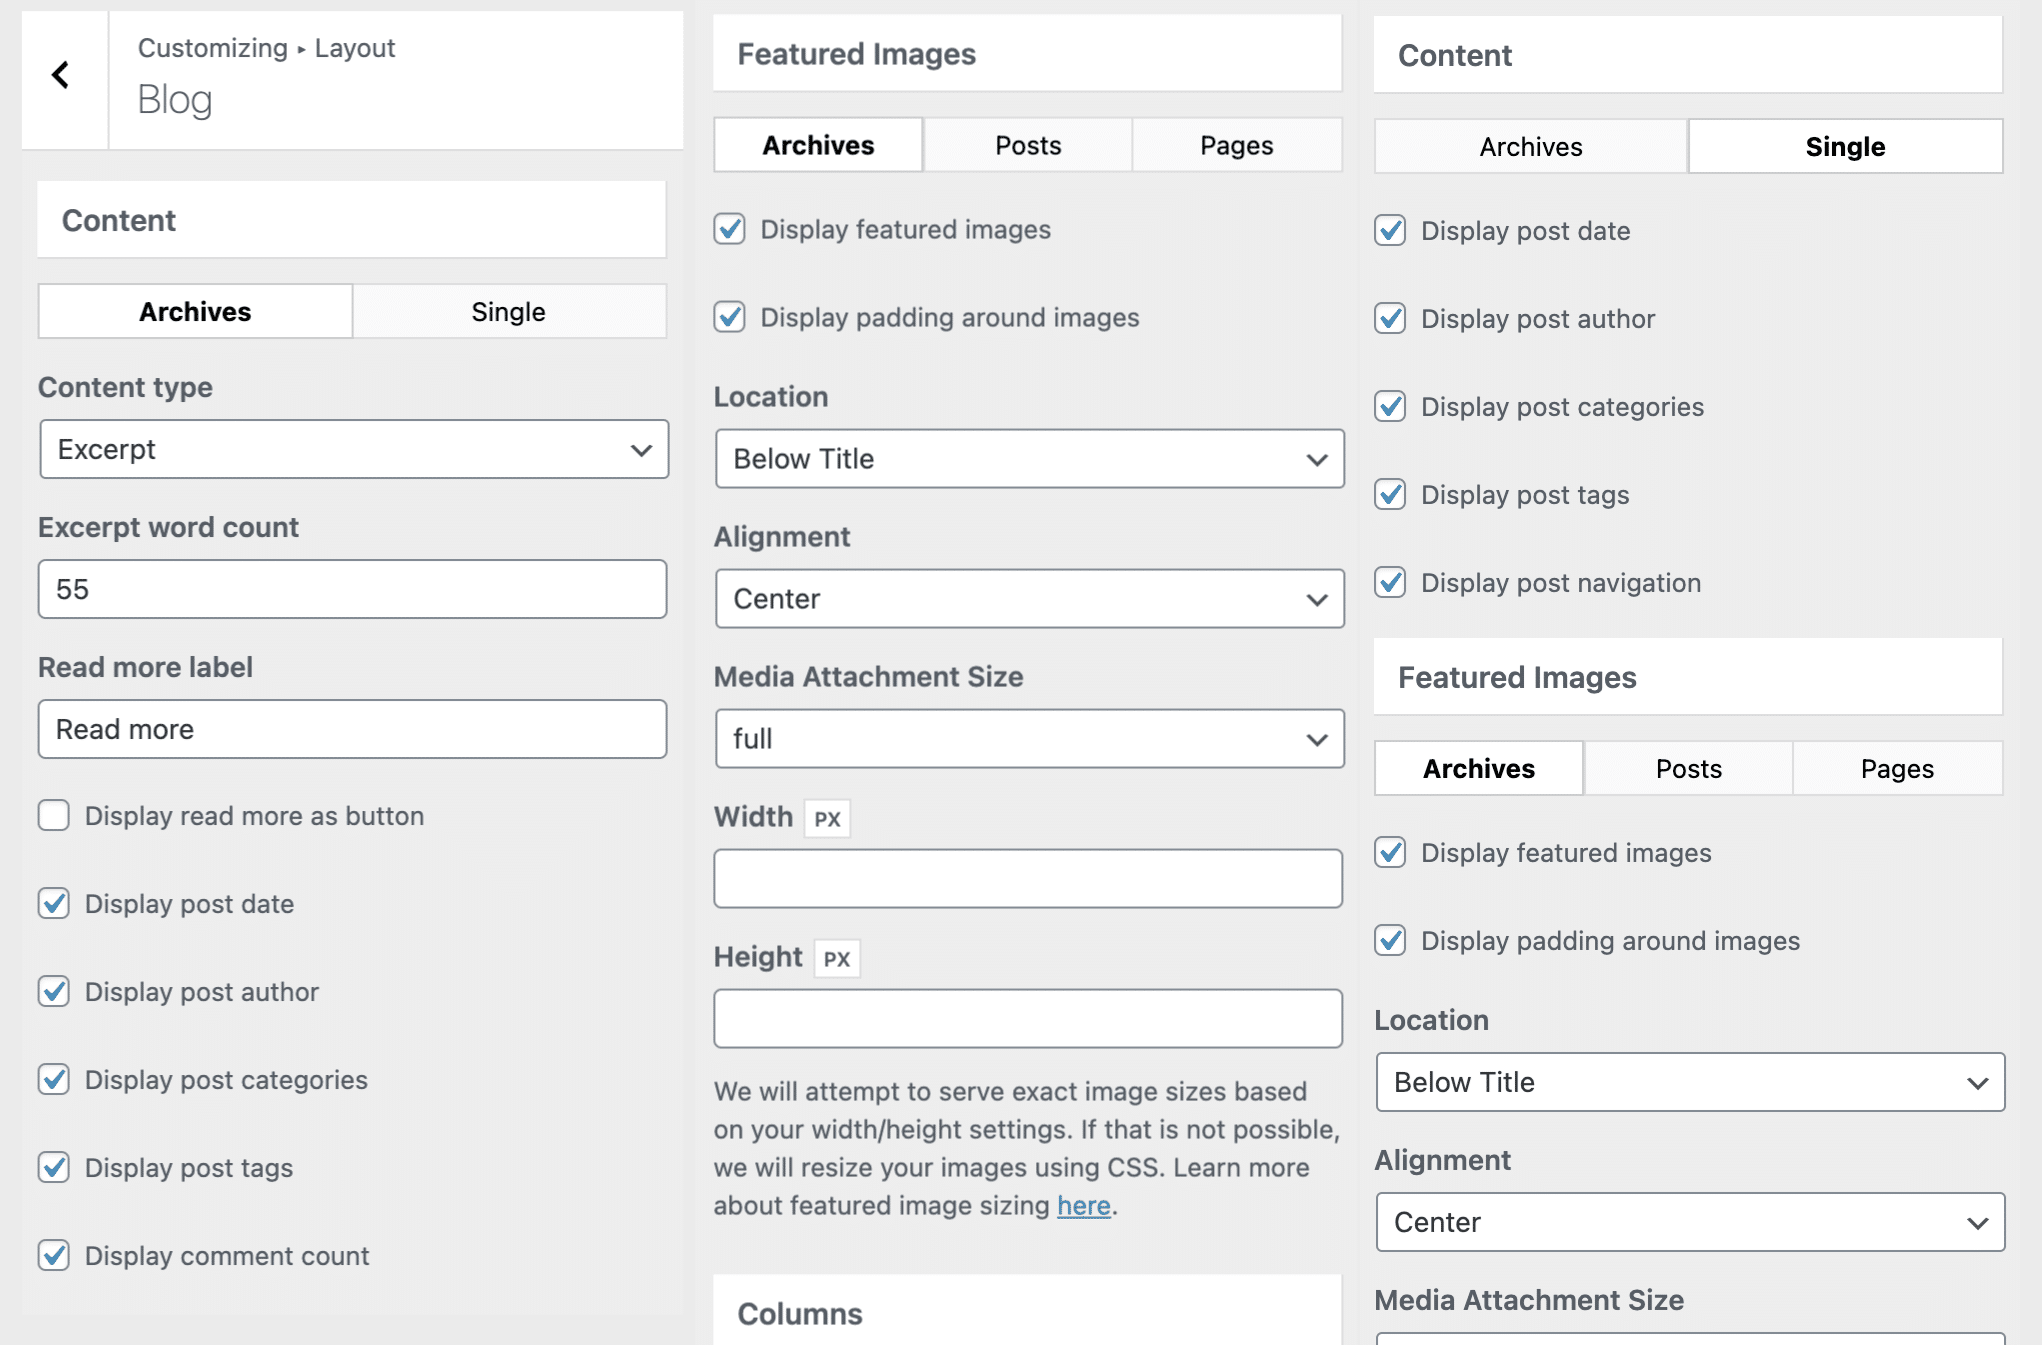
Task: Click inside the Width PX input field
Action: pyautogui.click(x=1028, y=878)
